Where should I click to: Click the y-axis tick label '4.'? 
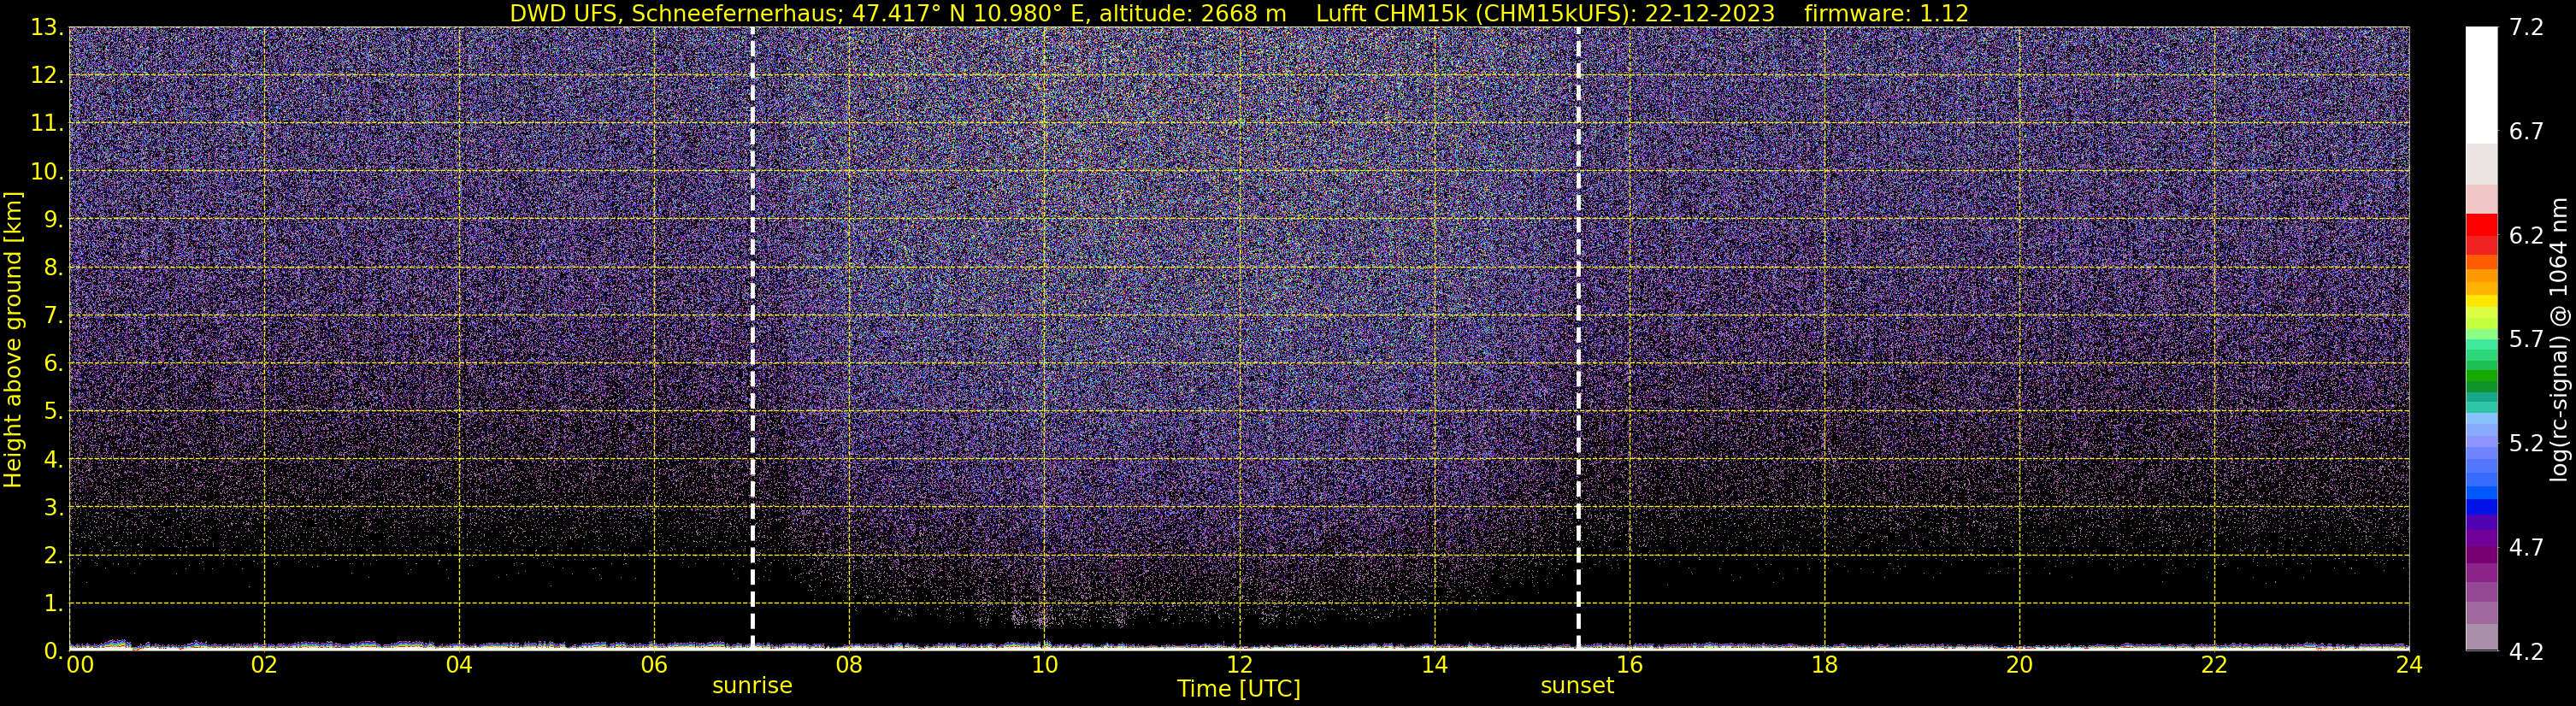coord(54,460)
